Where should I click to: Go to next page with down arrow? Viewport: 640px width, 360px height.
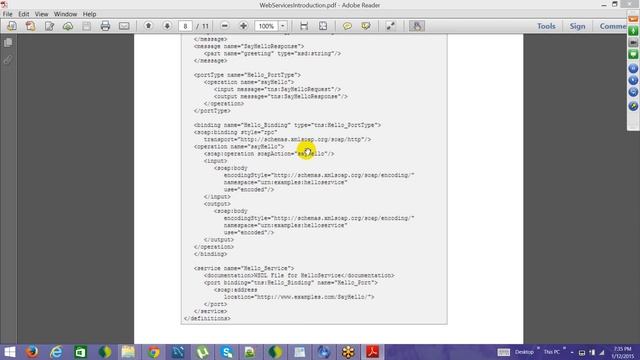tap(167, 26)
